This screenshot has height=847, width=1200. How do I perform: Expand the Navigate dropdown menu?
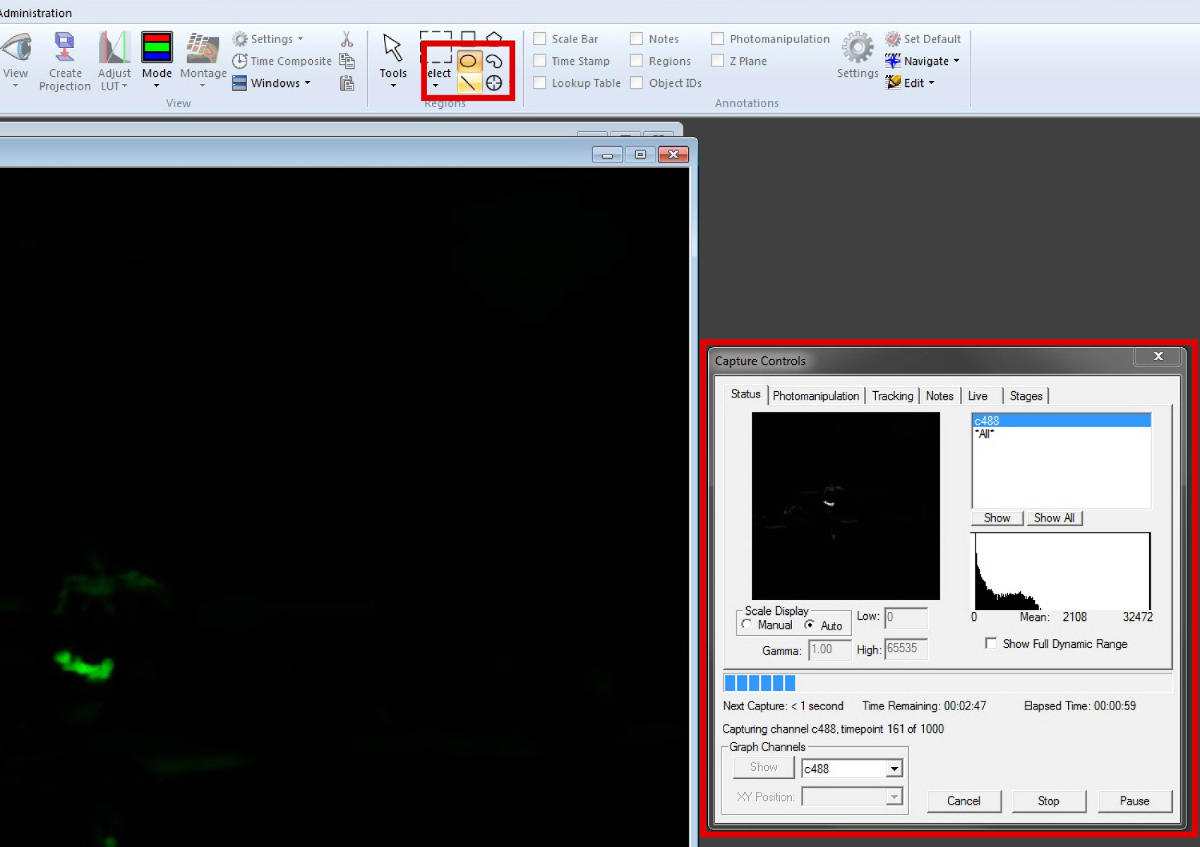956,61
